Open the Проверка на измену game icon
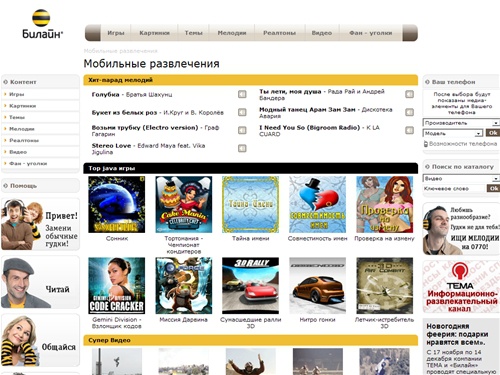The width and height of the screenshot is (500, 375). (384, 204)
